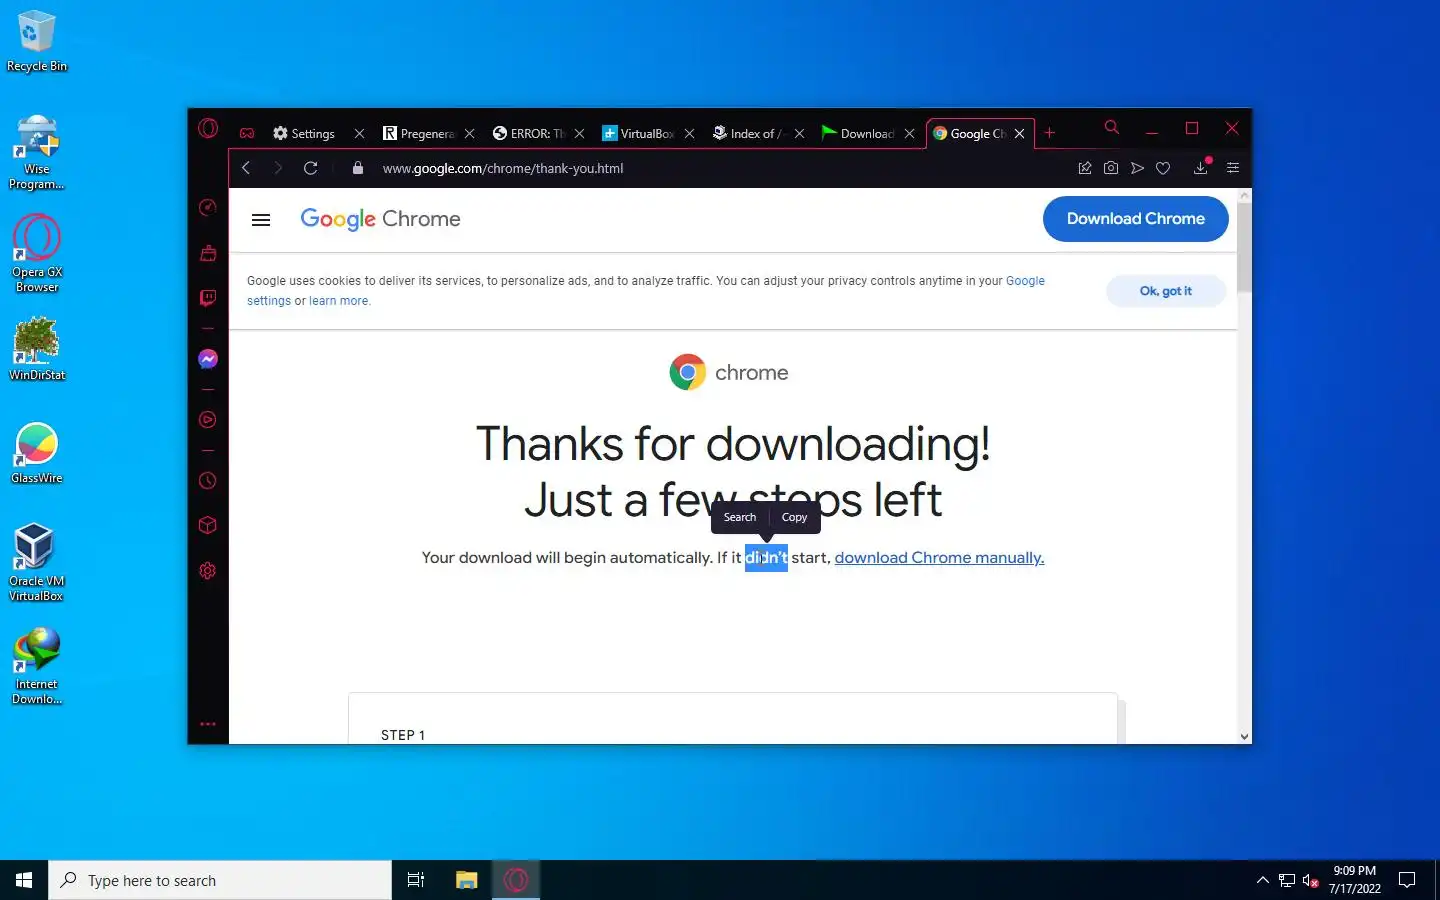Select GlassWire desktop shortcut
Image resolution: width=1440 pixels, height=900 pixels.
point(37,453)
